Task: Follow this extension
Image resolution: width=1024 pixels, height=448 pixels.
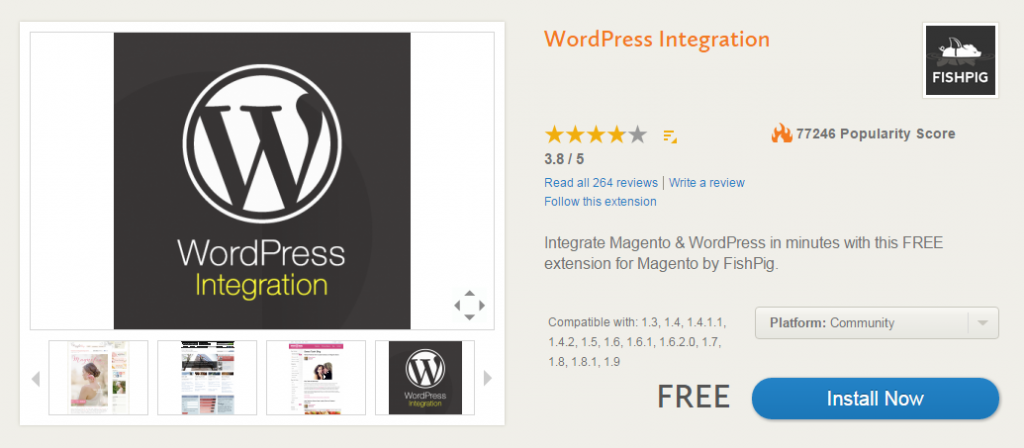Action: (600, 201)
